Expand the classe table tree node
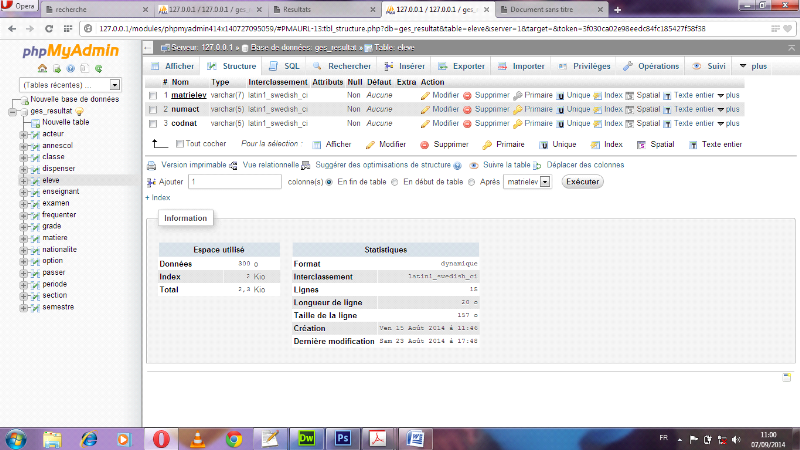Screen dimensions: 800x450 click(x=23, y=158)
